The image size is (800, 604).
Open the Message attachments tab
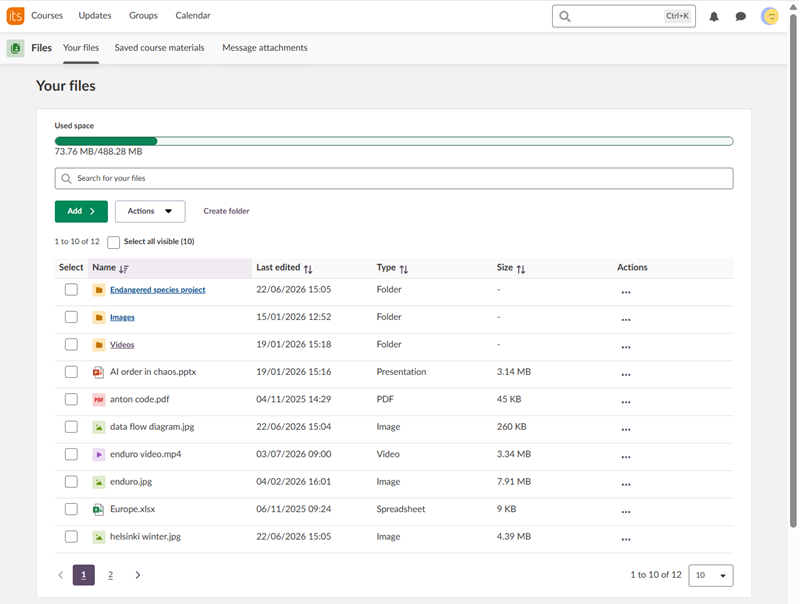tap(265, 47)
